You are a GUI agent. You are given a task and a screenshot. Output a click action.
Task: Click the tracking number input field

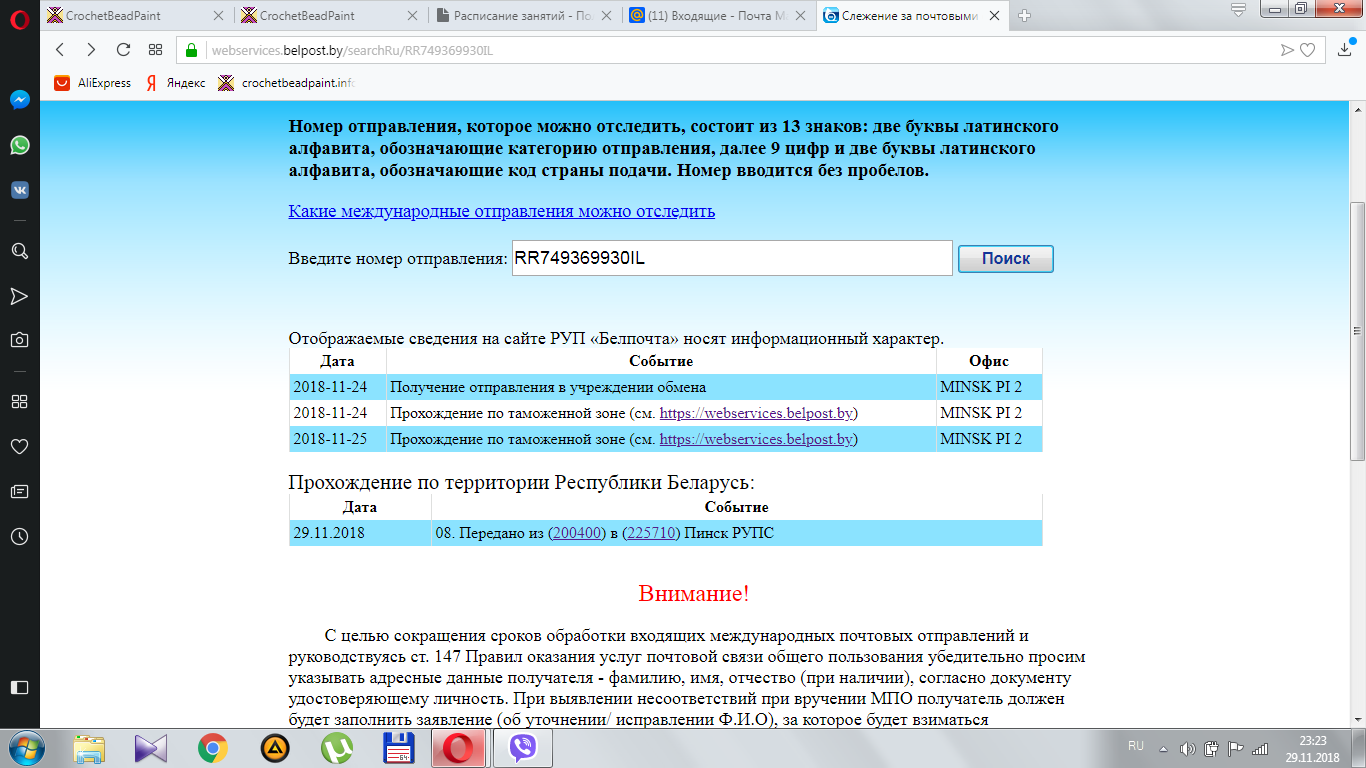click(x=731, y=258)
